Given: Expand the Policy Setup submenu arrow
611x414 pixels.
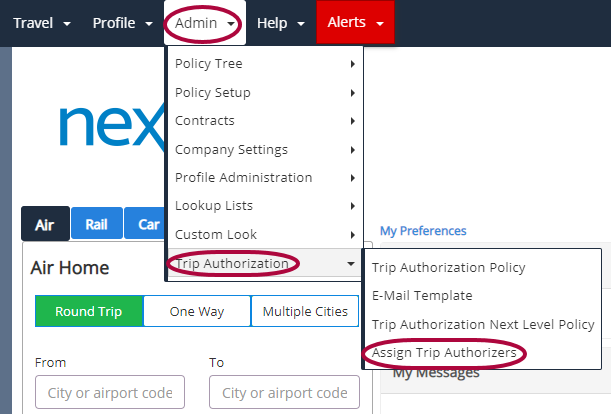Looking at the screenshot, I should click(353, 93).
